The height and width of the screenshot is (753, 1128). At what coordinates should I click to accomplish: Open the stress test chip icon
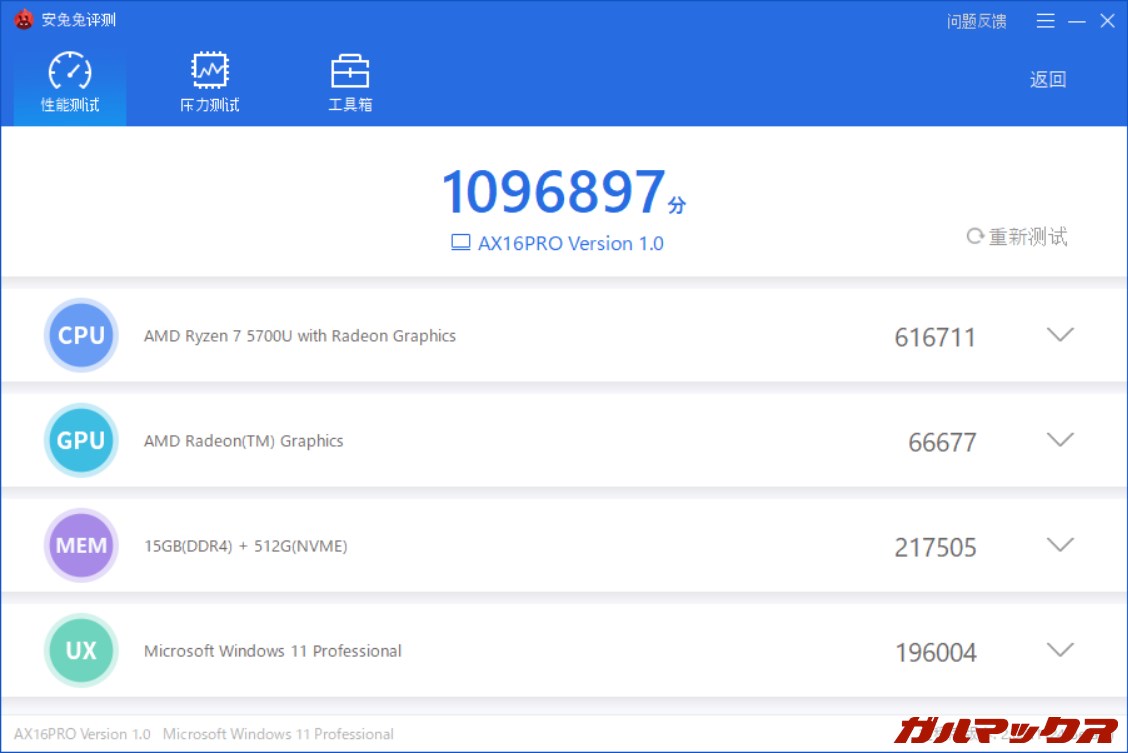[208, 70]
